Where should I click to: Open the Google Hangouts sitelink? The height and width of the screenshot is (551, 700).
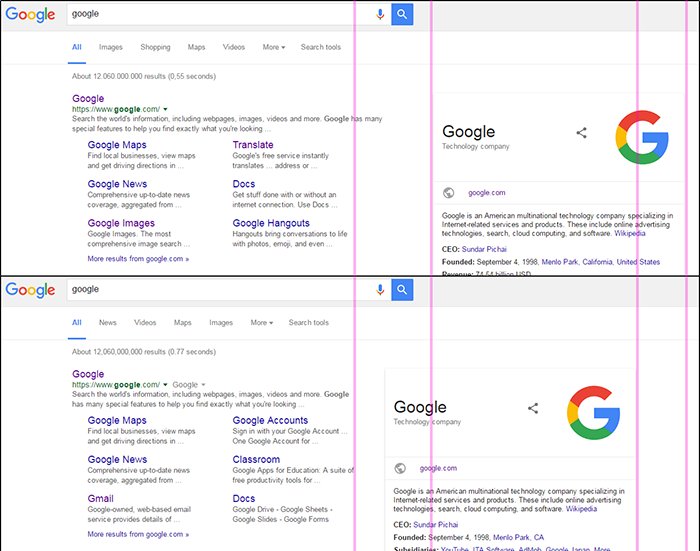coord(271,223)
